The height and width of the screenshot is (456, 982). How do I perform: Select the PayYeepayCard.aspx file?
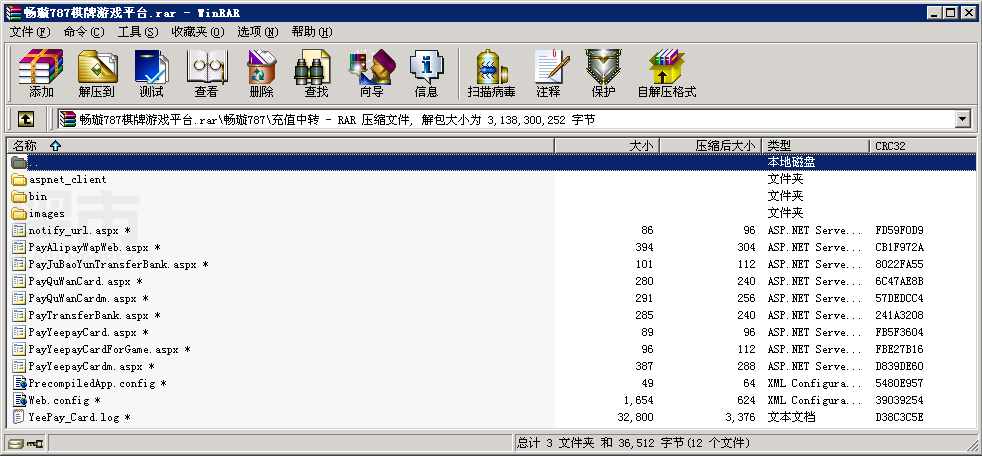pyautogui.click(x=88, y=332)
